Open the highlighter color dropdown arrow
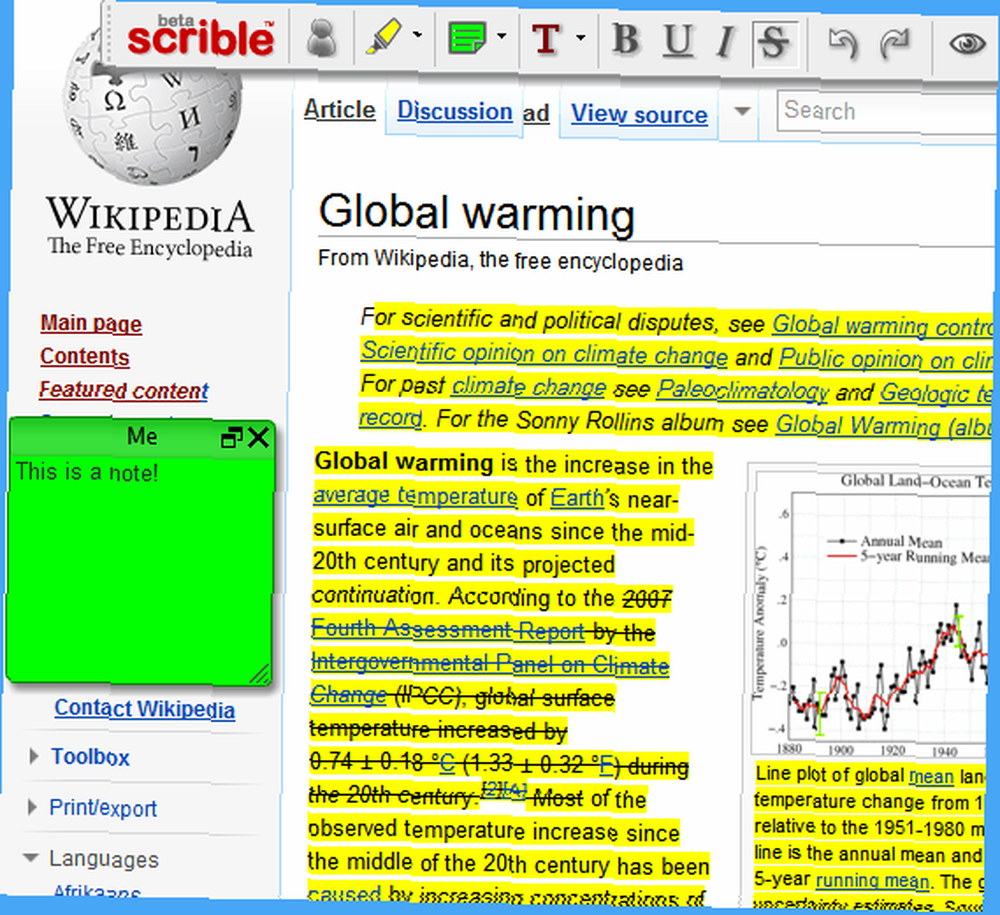Viewport: 1000px width, 915px height. tap(418, 35)
